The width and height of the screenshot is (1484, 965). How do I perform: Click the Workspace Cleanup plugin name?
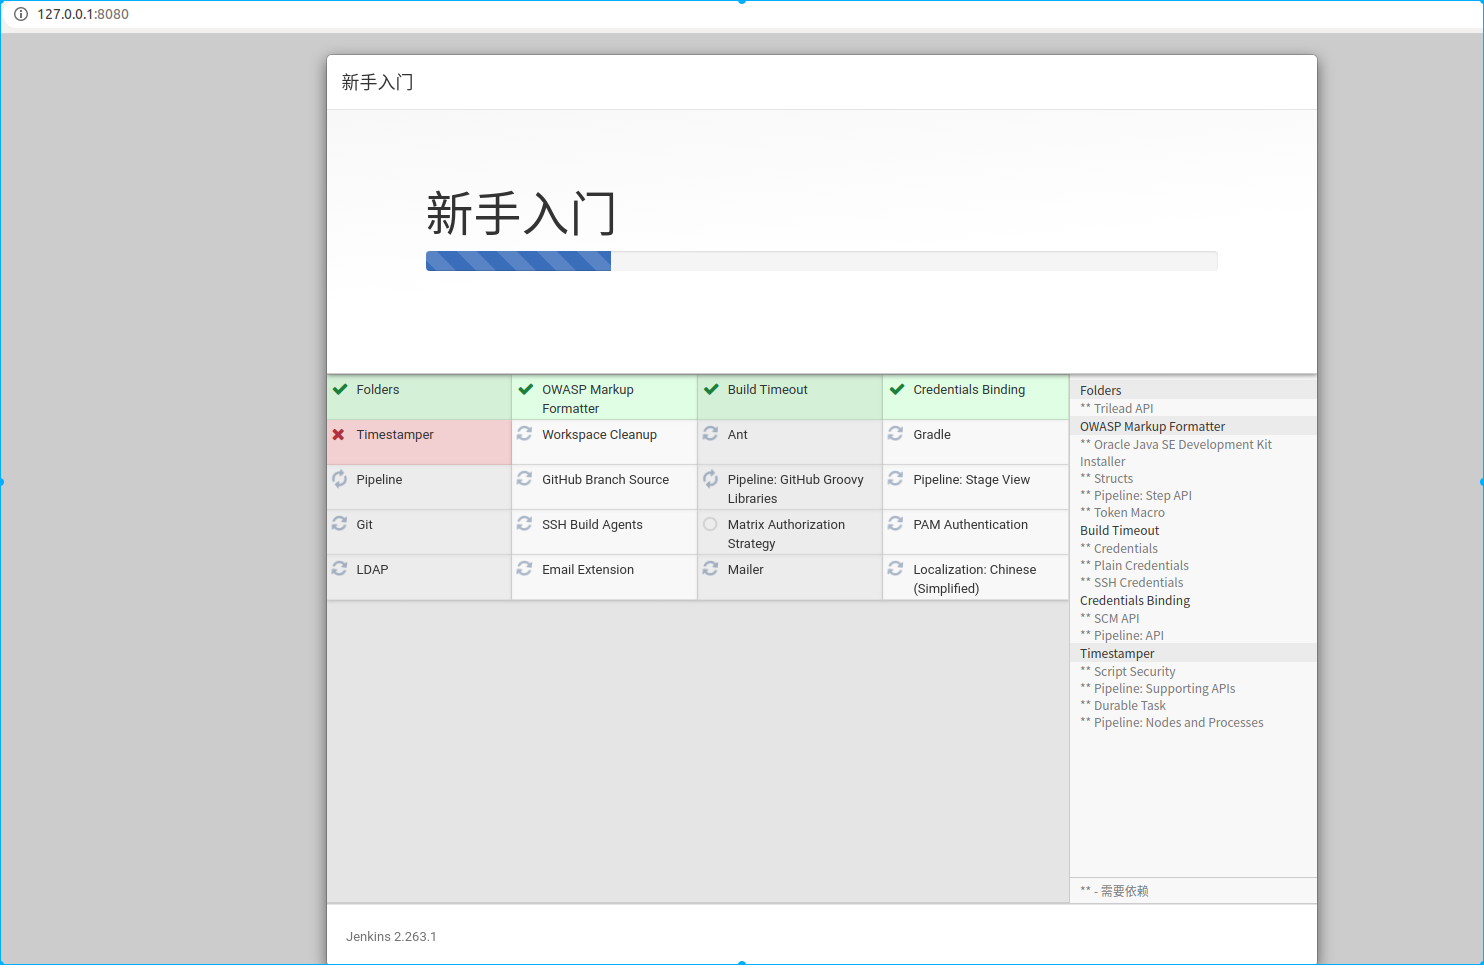[599, 435]
